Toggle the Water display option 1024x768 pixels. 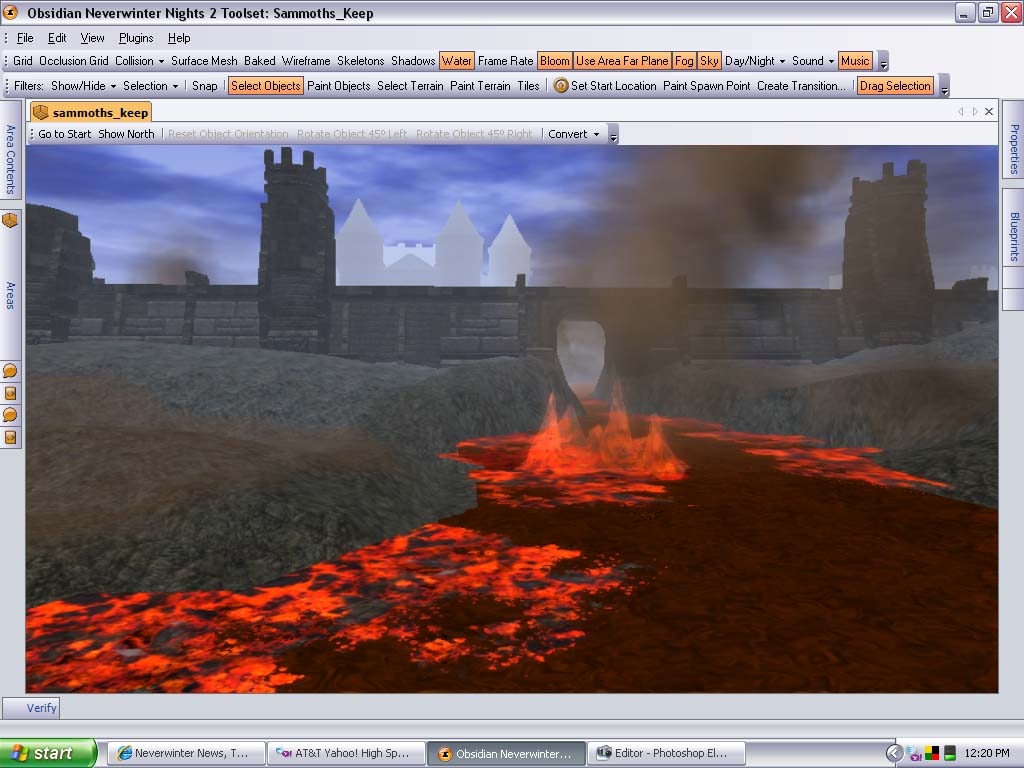[x=456, y=61]
